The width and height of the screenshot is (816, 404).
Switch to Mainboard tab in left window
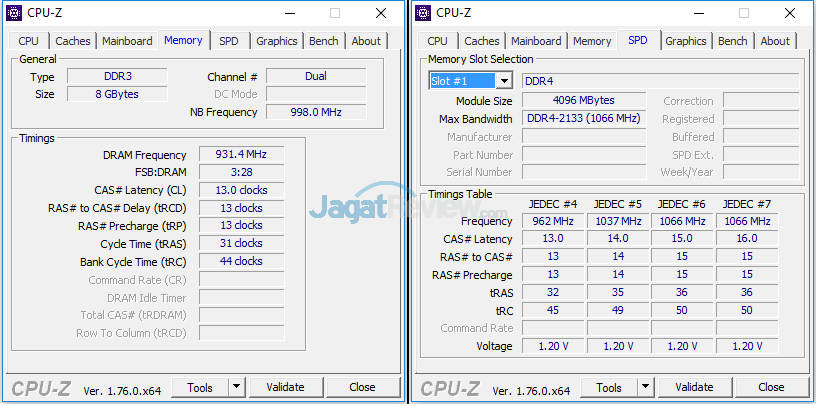click(128, 41)
